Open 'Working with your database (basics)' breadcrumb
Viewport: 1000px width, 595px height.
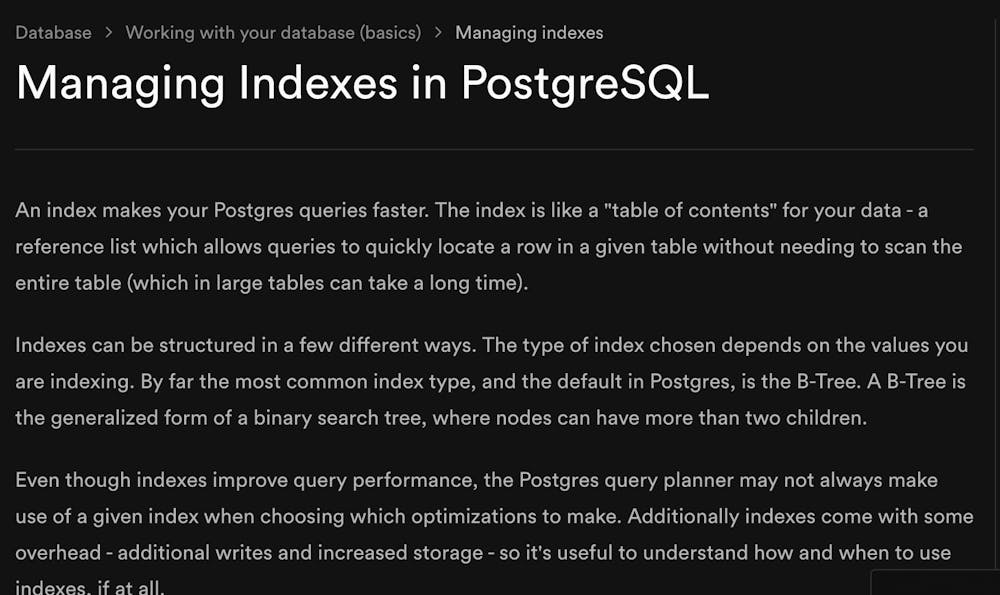[x=273, y=33]
